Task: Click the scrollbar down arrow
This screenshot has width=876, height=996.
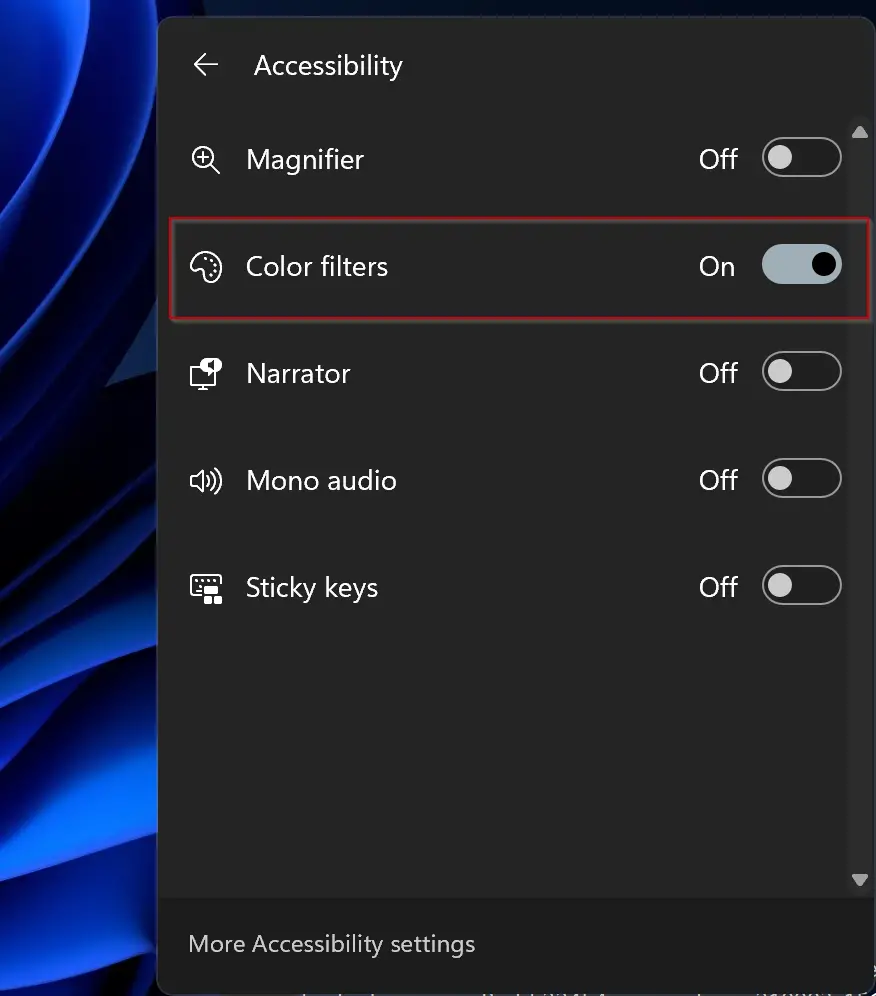Action: tap(859, 880)
